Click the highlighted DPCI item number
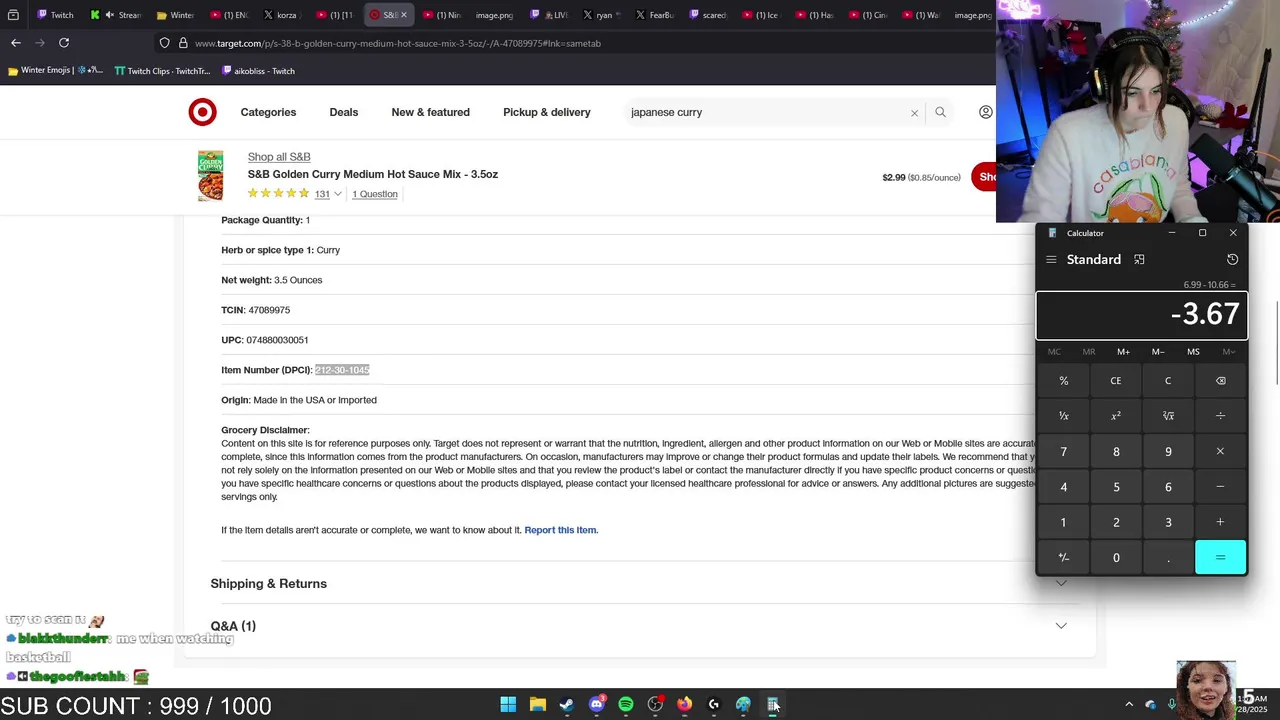Image resolution: width=1280 pixels, height=720 pixels. [342, 370]
